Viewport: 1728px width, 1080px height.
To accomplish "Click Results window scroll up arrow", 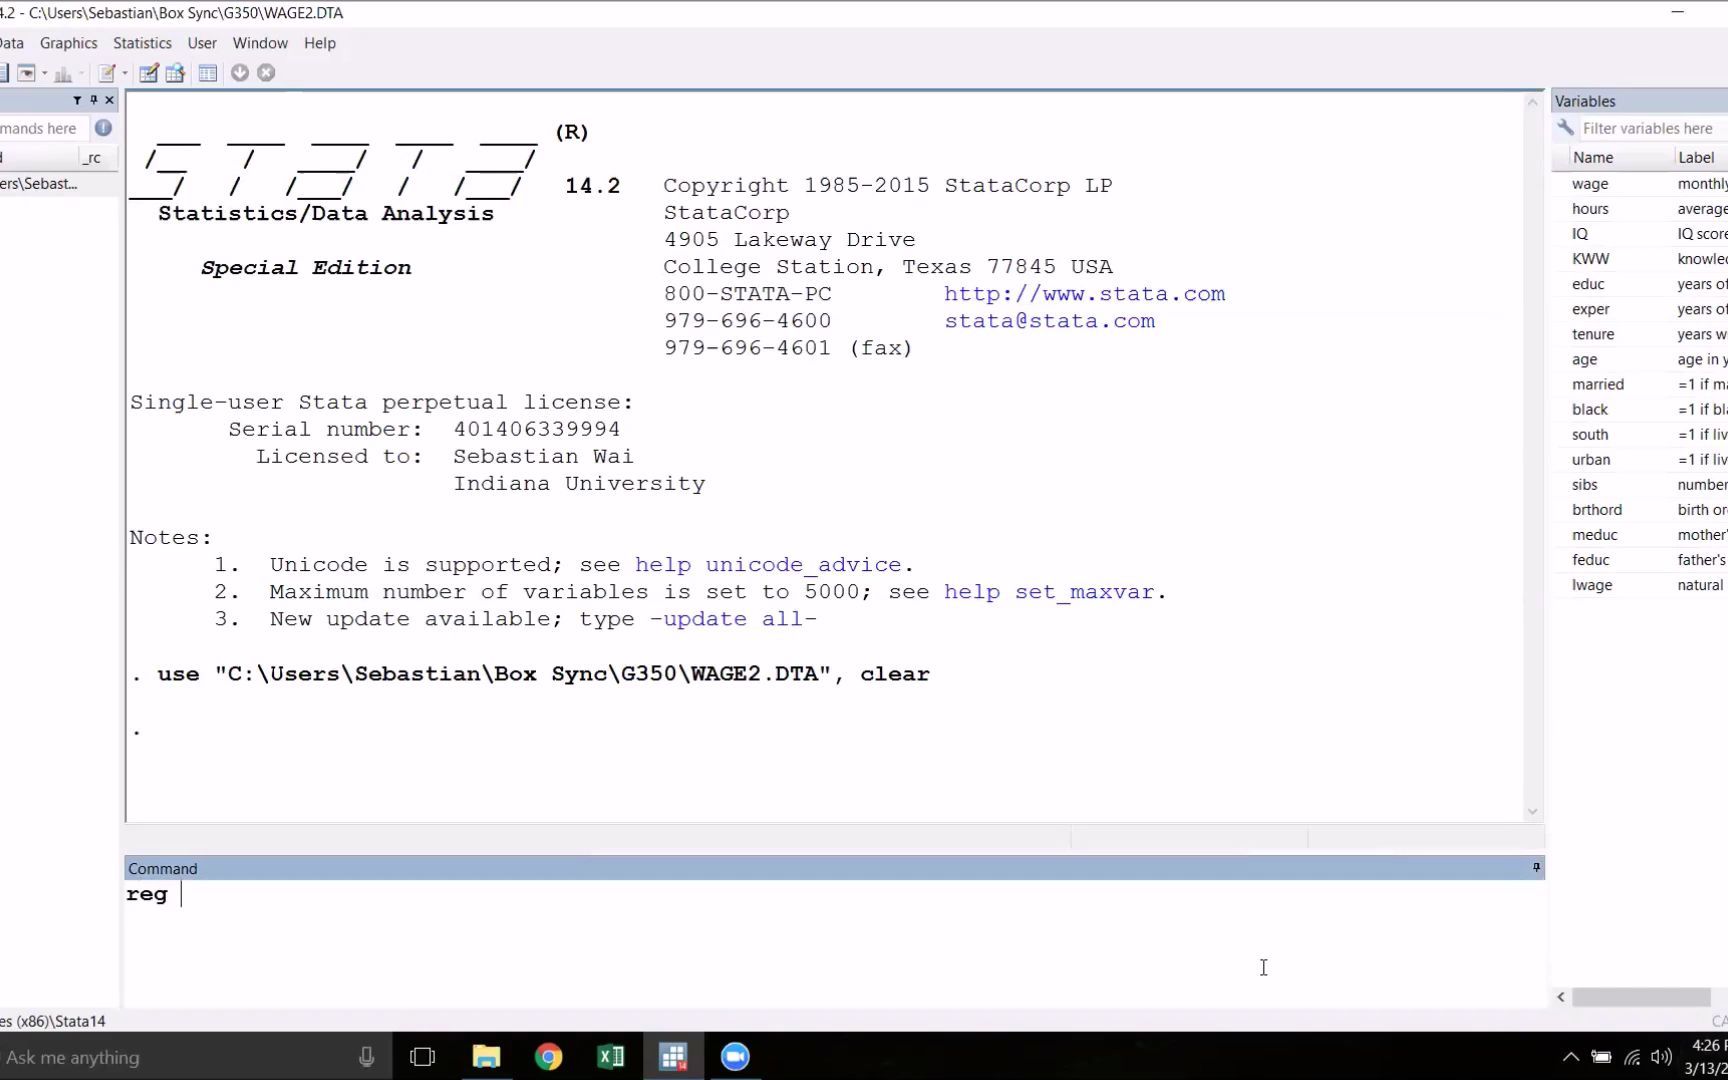I will pyautogui.click(x=1532, y=102).
